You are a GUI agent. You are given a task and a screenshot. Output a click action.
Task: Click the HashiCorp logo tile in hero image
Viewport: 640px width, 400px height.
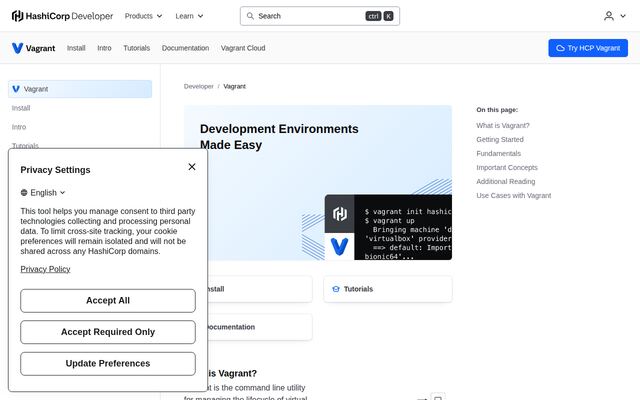(339, 214)
